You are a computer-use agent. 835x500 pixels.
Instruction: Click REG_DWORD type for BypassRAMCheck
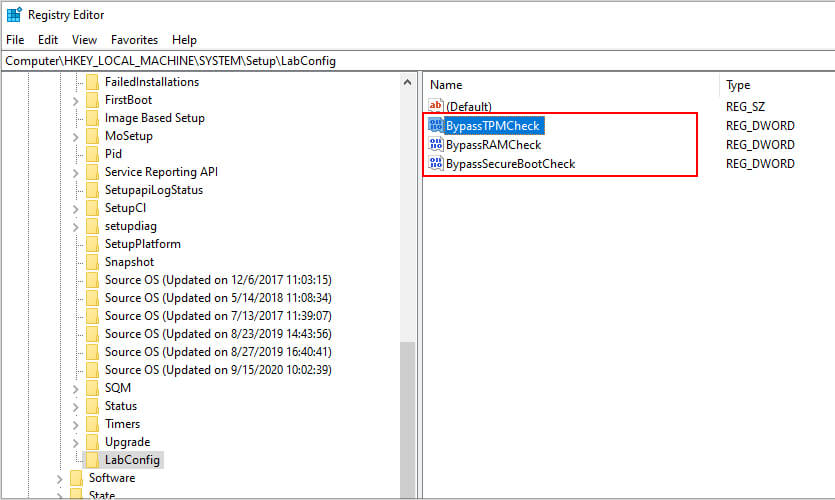760,145
